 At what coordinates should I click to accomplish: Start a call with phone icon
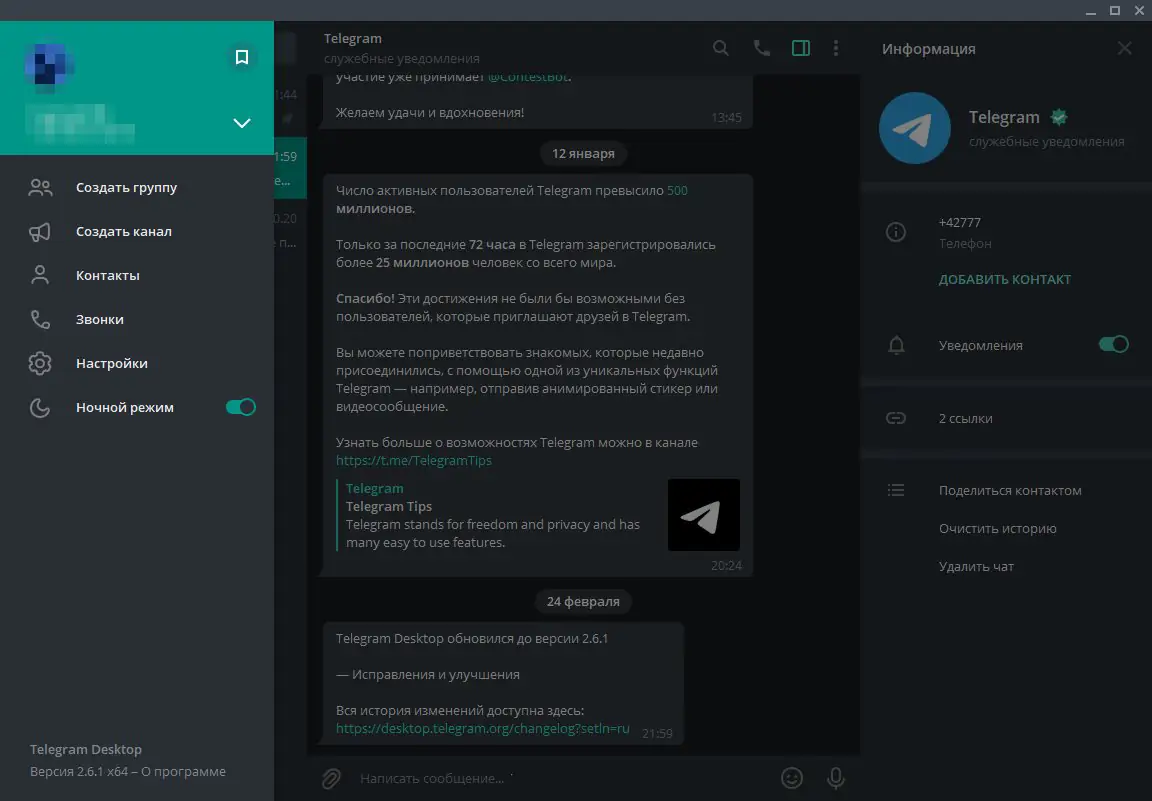[x=762, y=49]
